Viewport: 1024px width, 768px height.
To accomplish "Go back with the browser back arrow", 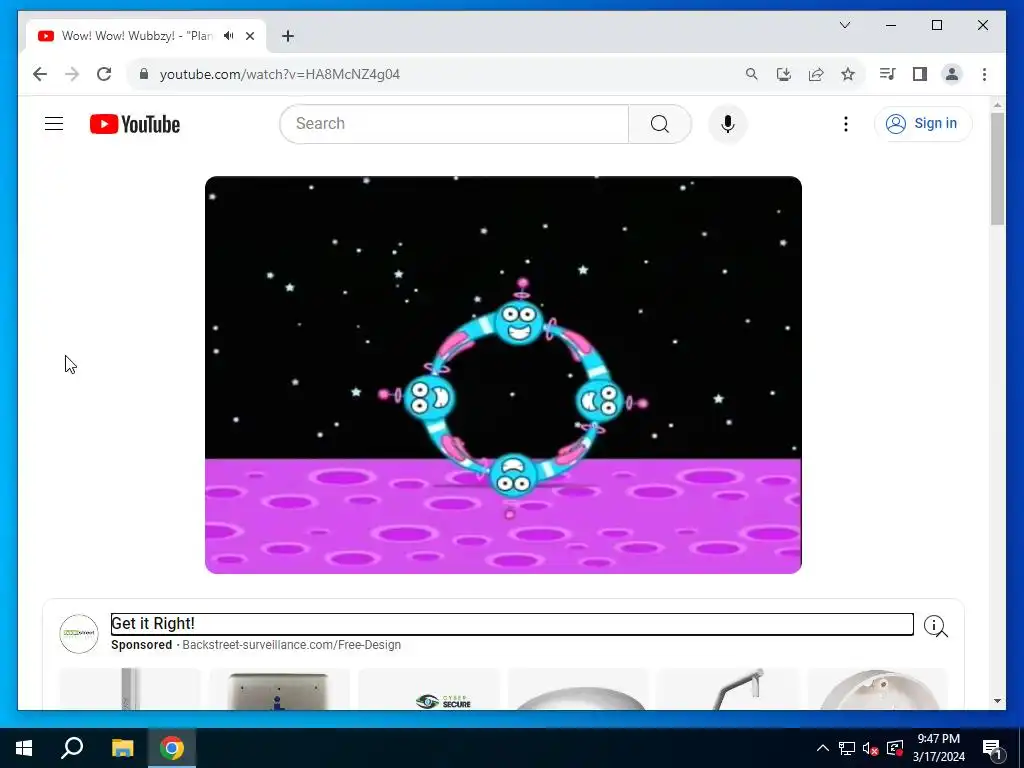I will [40, 74].
